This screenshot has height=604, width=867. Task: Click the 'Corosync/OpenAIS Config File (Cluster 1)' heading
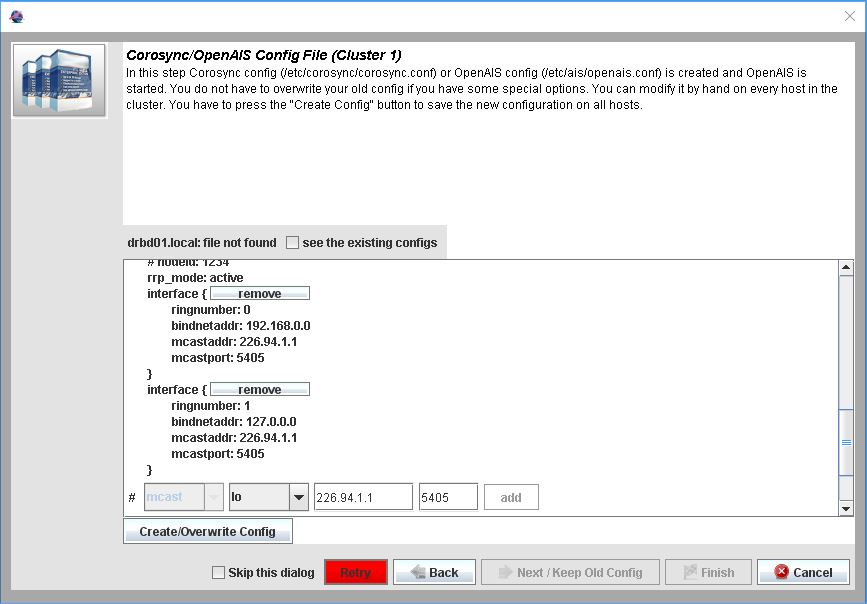pyautogui.click(x=264, y=55)
